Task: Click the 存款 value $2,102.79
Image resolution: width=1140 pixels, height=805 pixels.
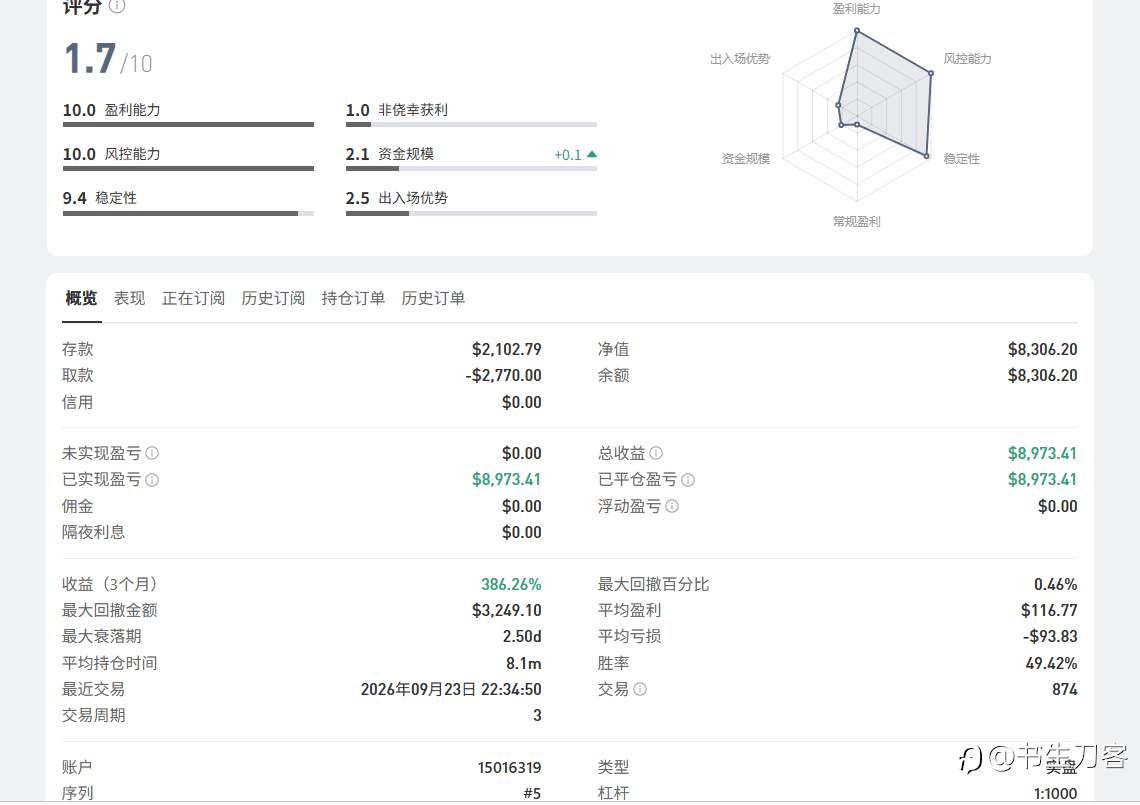Action: 507,349
